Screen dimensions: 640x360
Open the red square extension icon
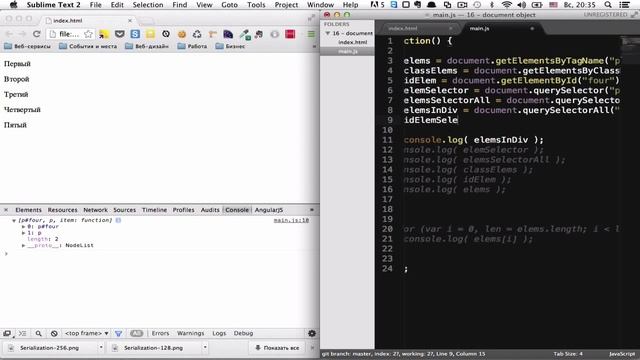point(290,34)
